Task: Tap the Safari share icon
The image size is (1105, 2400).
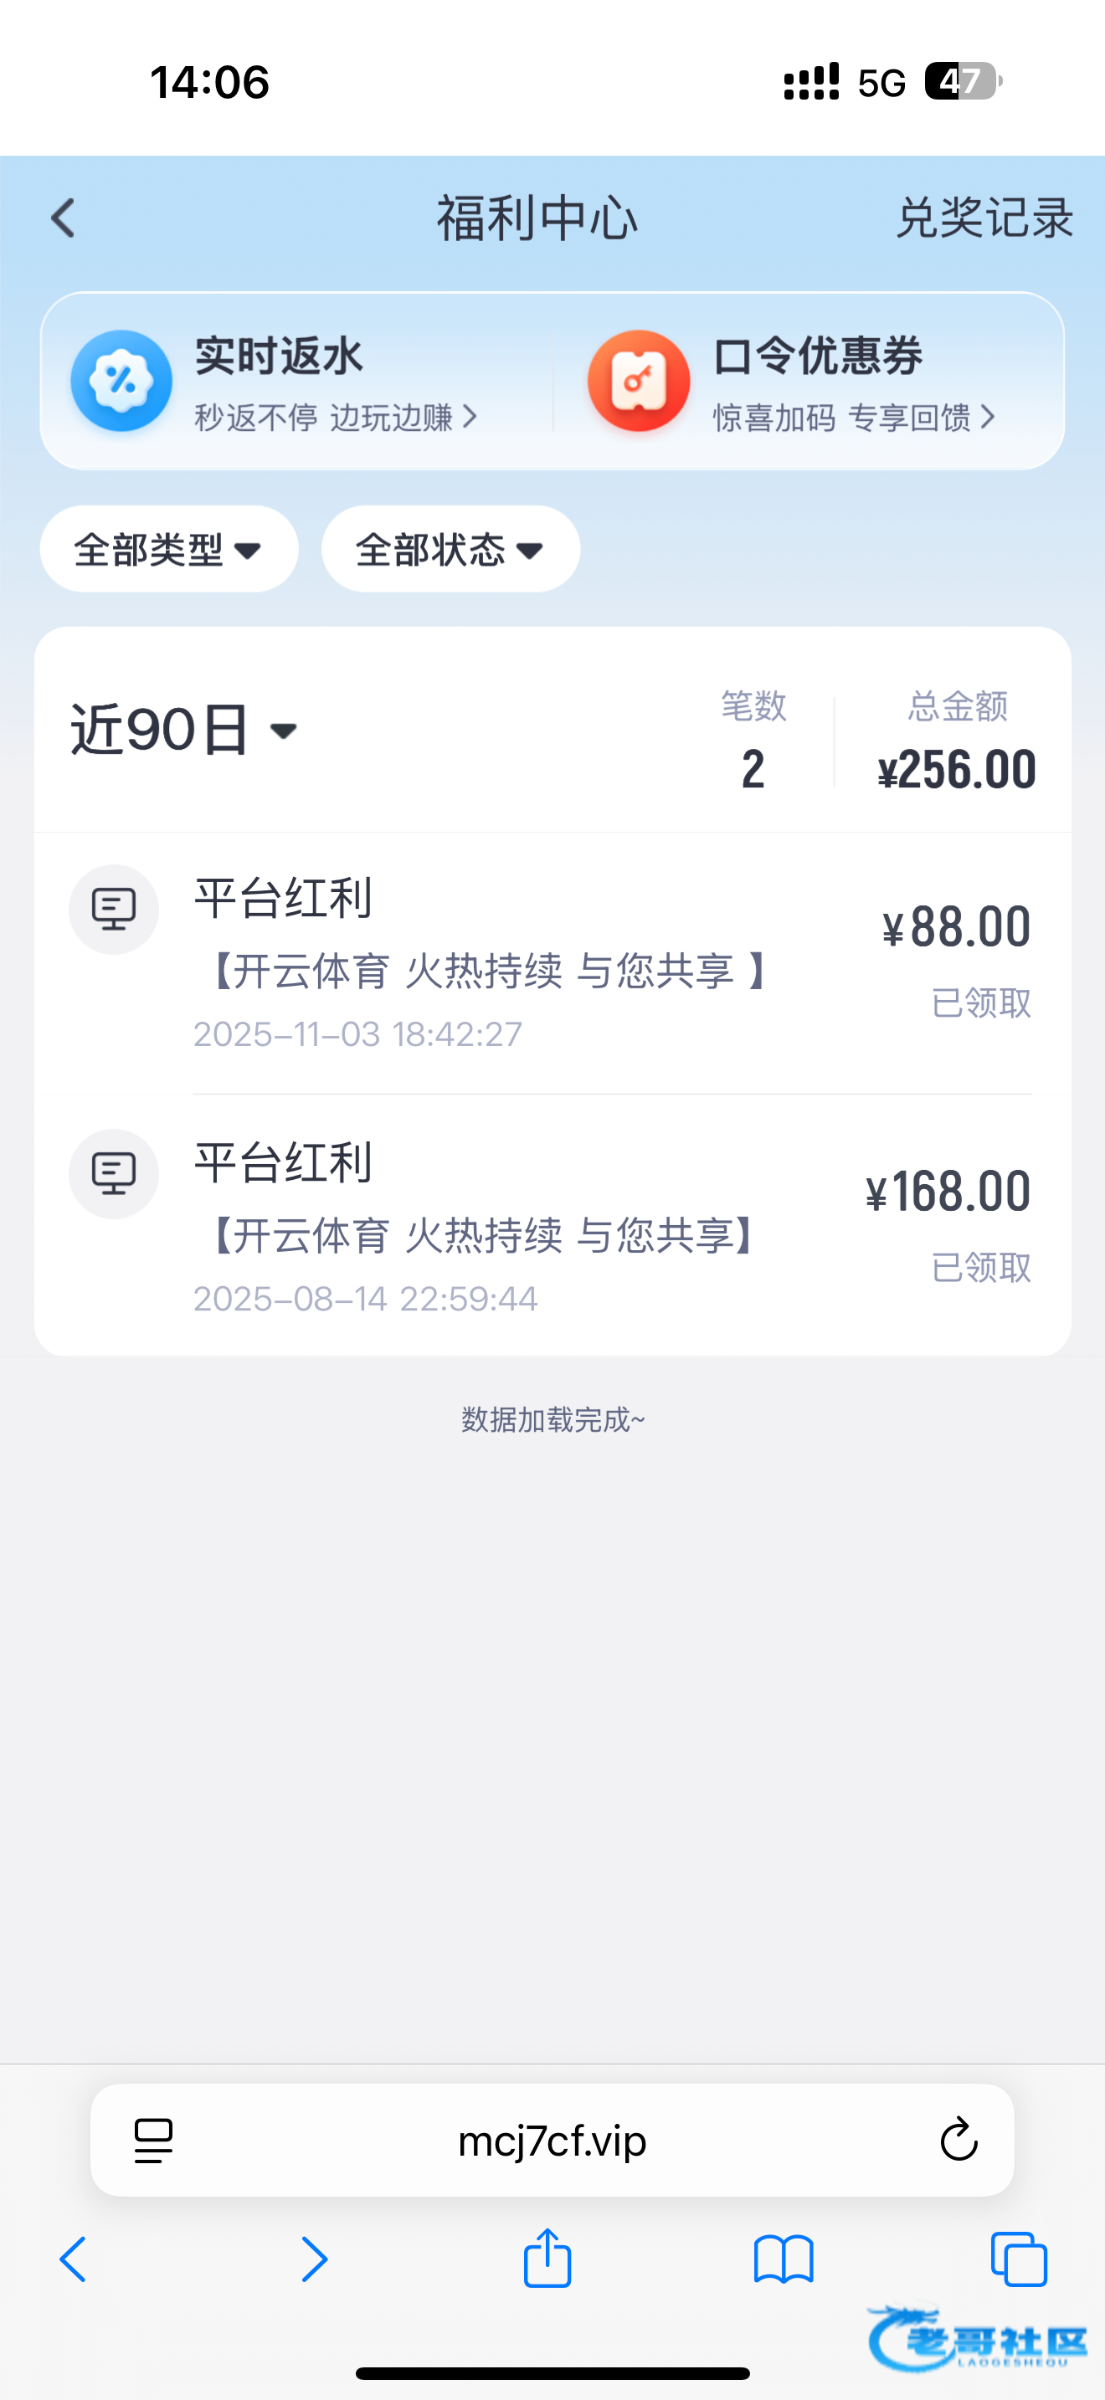Action: coord(548,2258)
